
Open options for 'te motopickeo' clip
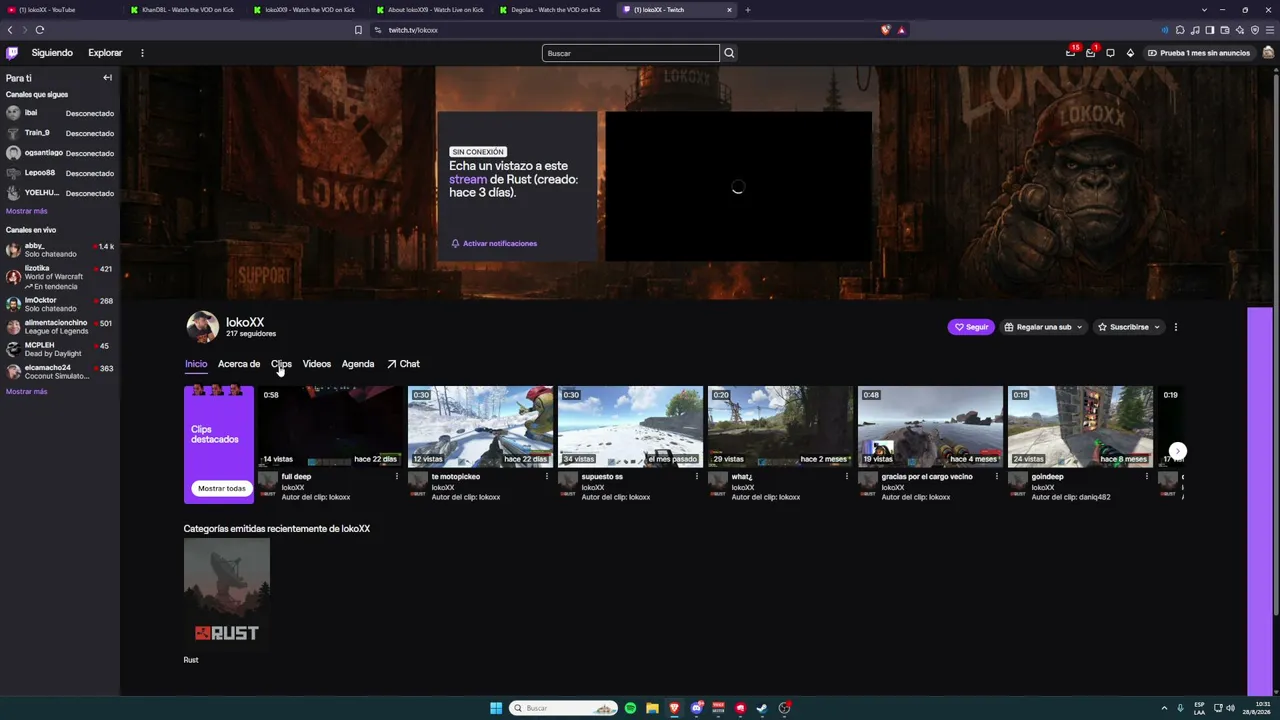[547, 477]
